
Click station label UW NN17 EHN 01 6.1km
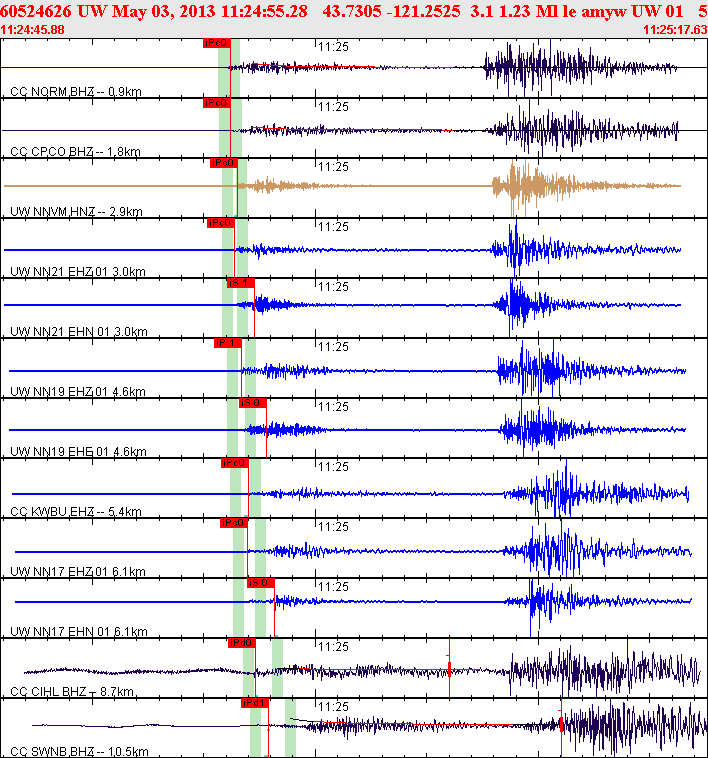point(79,631)
